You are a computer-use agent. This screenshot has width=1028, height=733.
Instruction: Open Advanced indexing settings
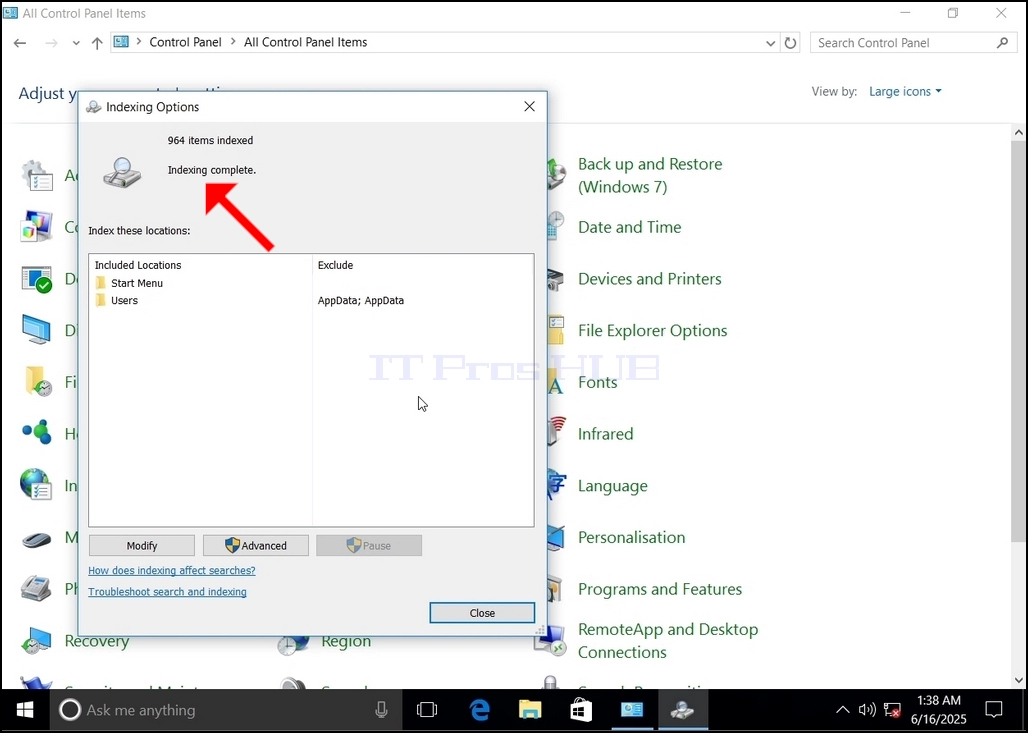tap(256, 545)
